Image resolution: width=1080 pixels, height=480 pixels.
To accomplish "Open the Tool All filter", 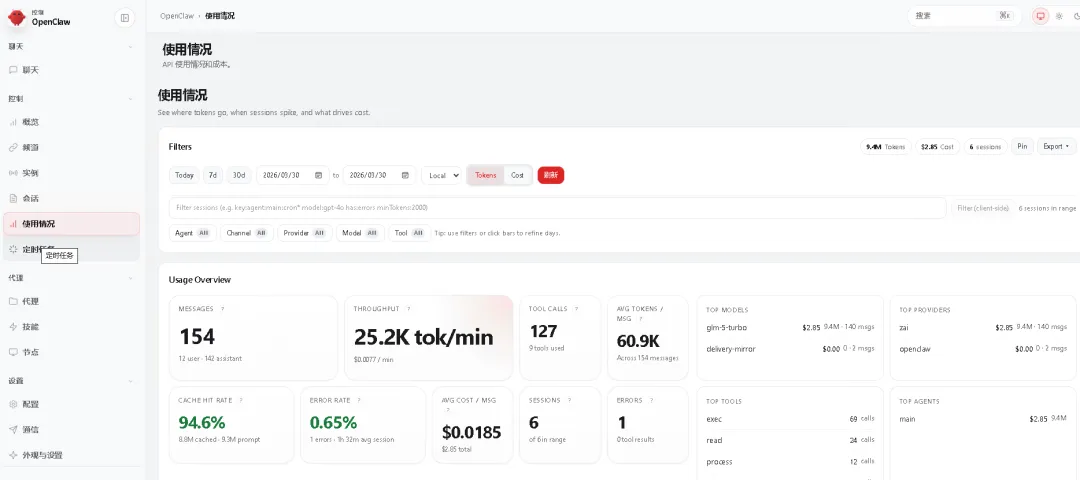I will pos(409,233).
